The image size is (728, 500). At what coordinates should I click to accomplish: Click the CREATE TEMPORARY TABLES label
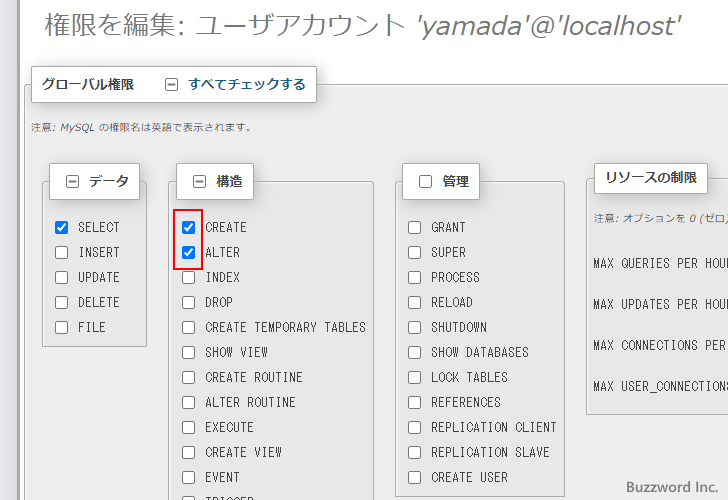pos(286,328)
